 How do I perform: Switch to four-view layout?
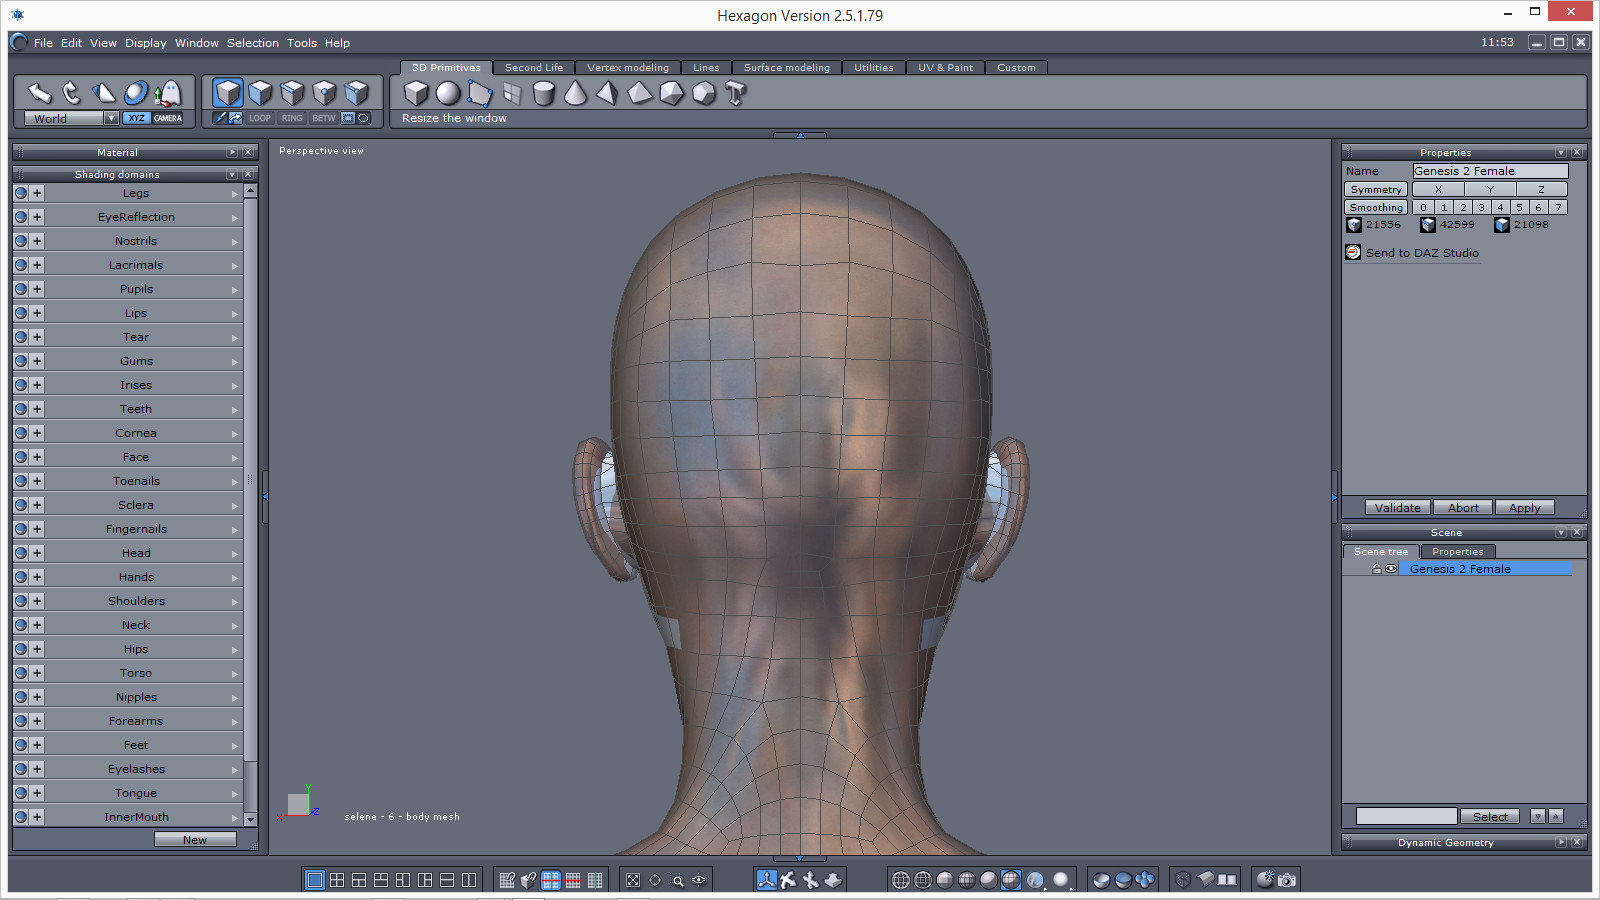[337, 880]
